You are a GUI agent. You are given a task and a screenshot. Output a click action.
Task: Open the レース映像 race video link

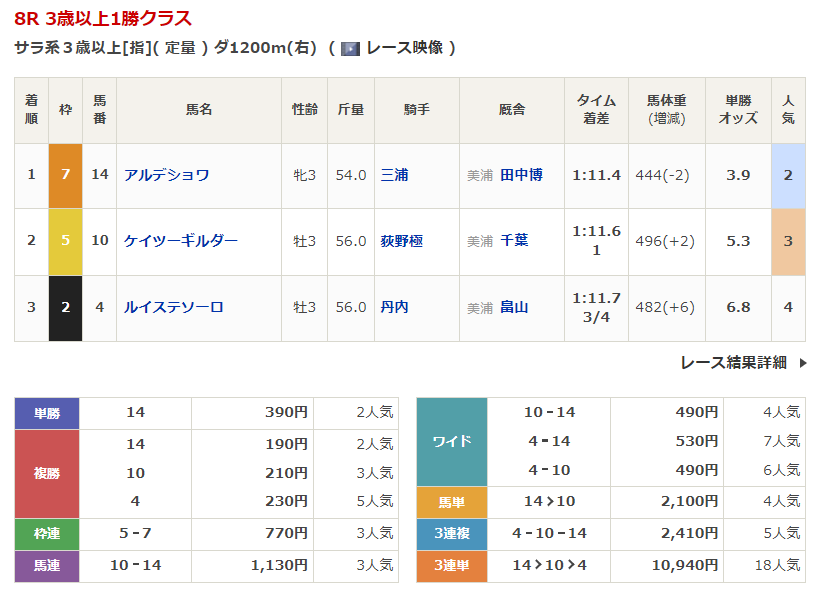click(404, 48)
